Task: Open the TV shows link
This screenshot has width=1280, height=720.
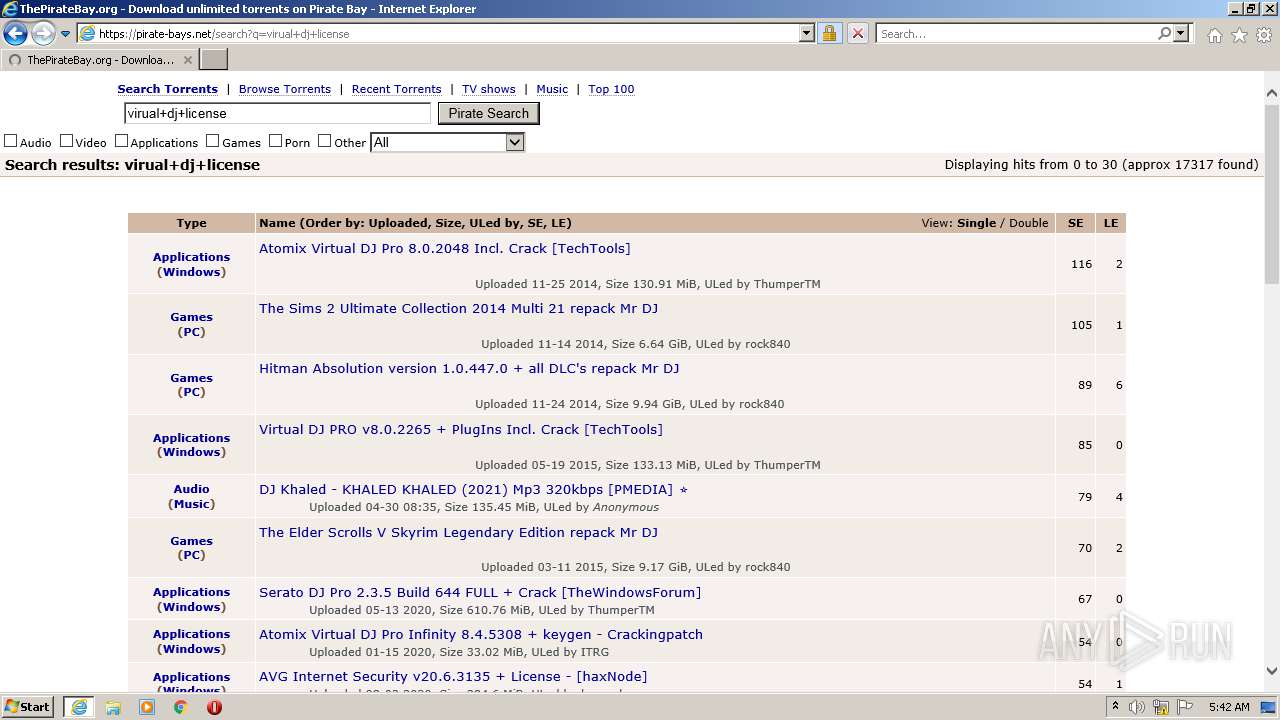Action: (x=488, y=89)
